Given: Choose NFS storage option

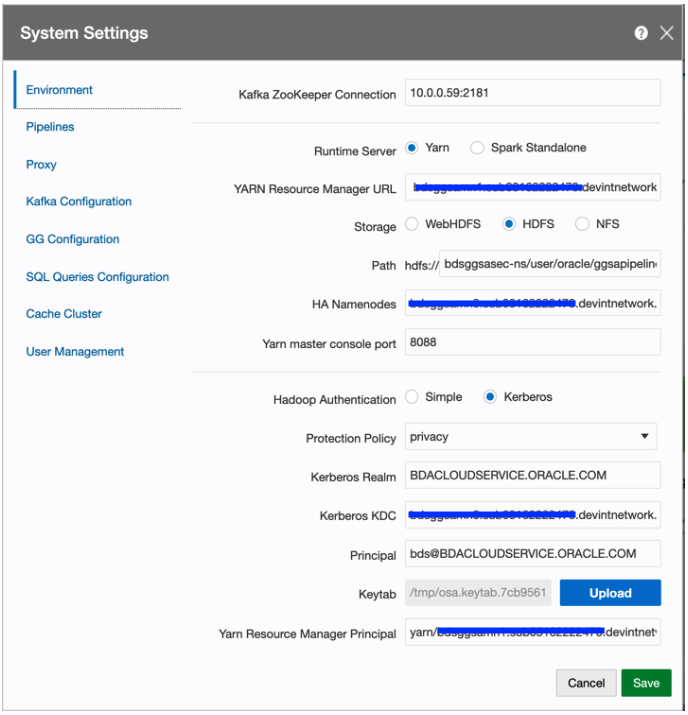Looking at the screenshot, I should [582, 224].
